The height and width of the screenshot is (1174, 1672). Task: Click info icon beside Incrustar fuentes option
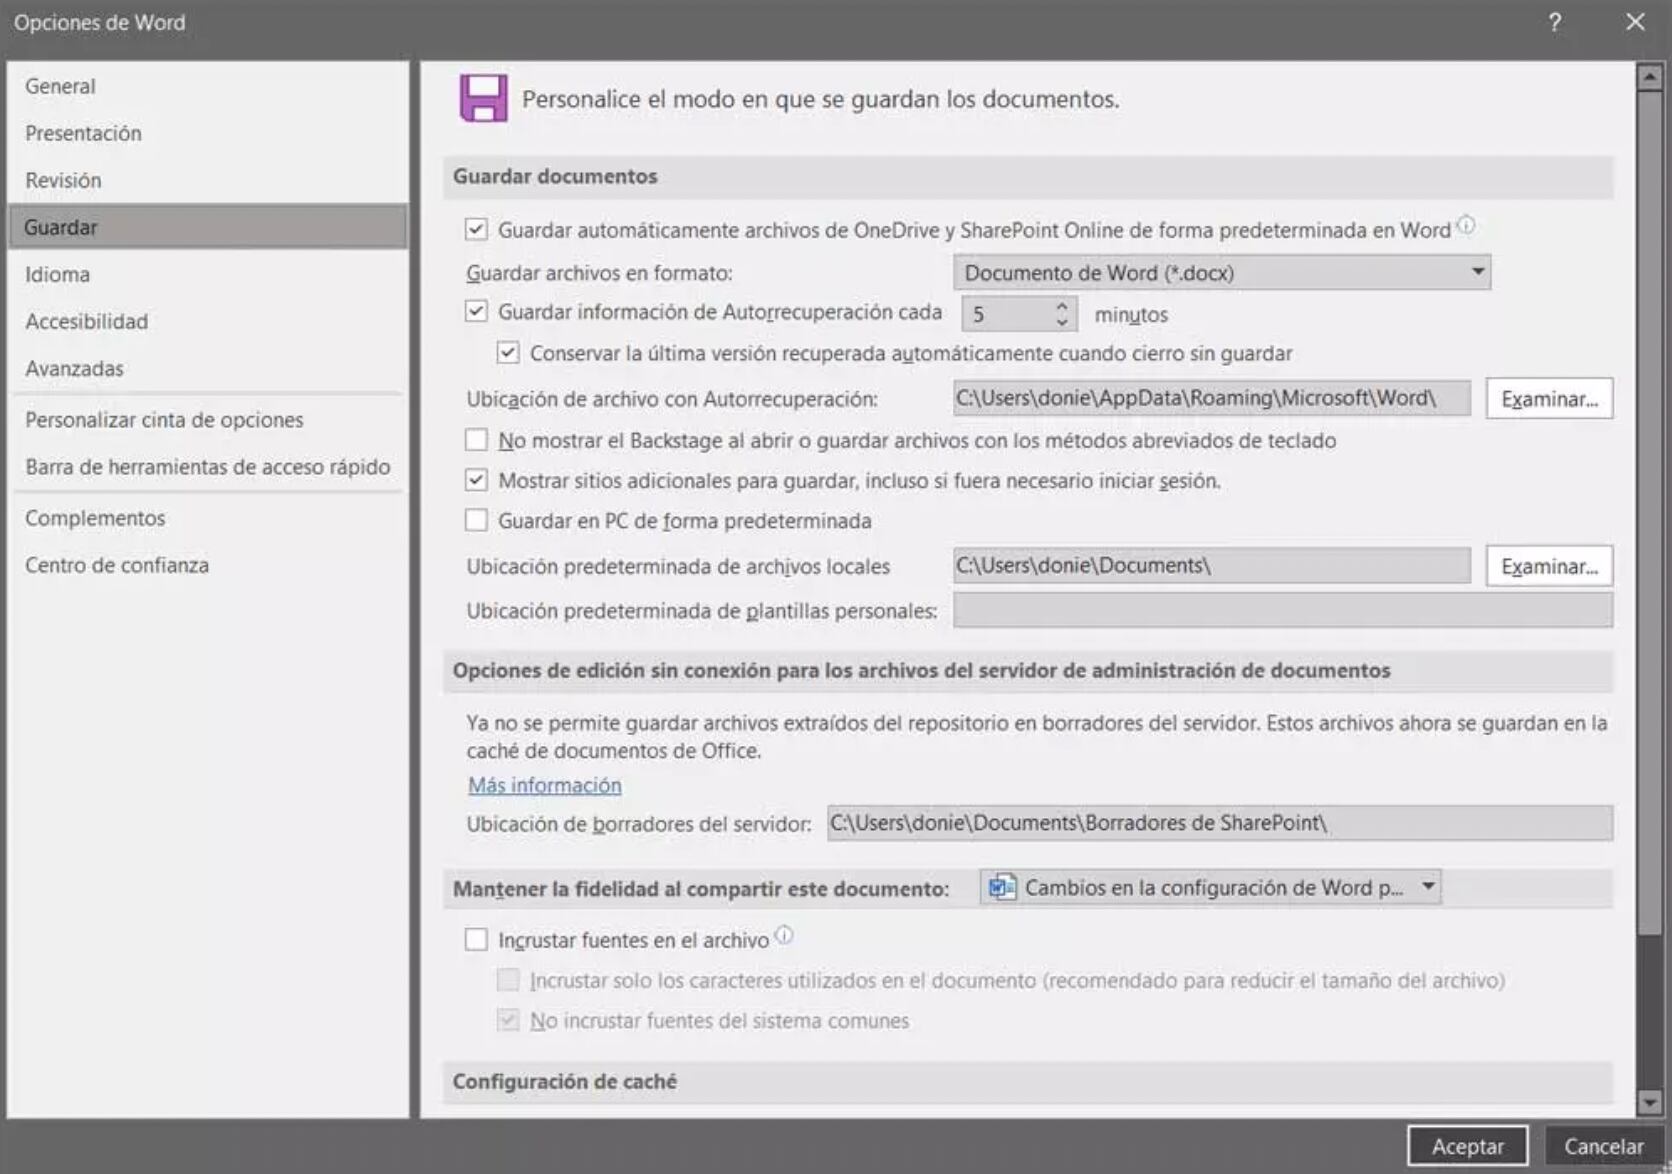(784, 935)
